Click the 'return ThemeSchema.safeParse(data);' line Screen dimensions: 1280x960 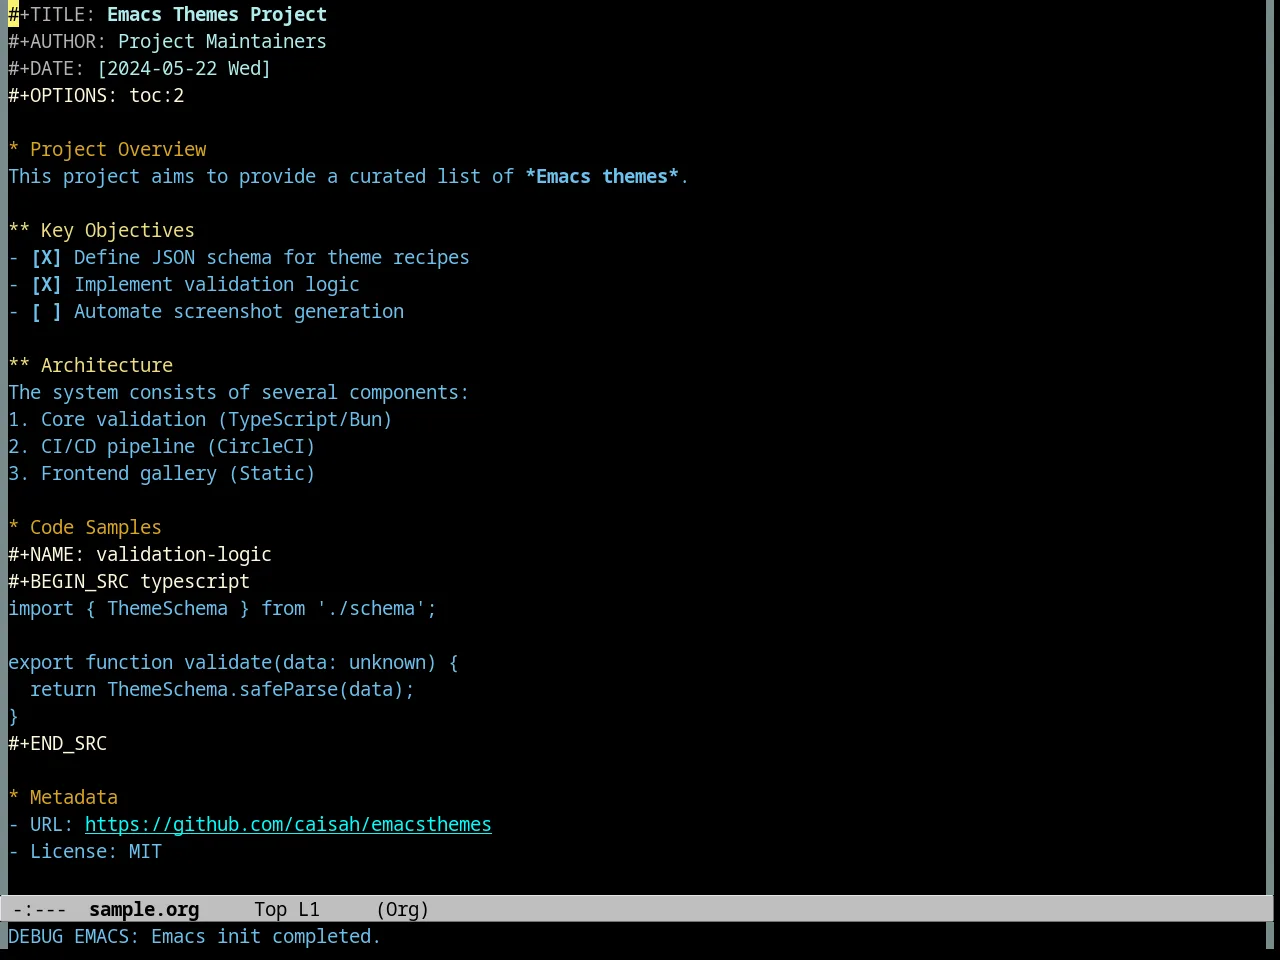[x=222, y=690]
